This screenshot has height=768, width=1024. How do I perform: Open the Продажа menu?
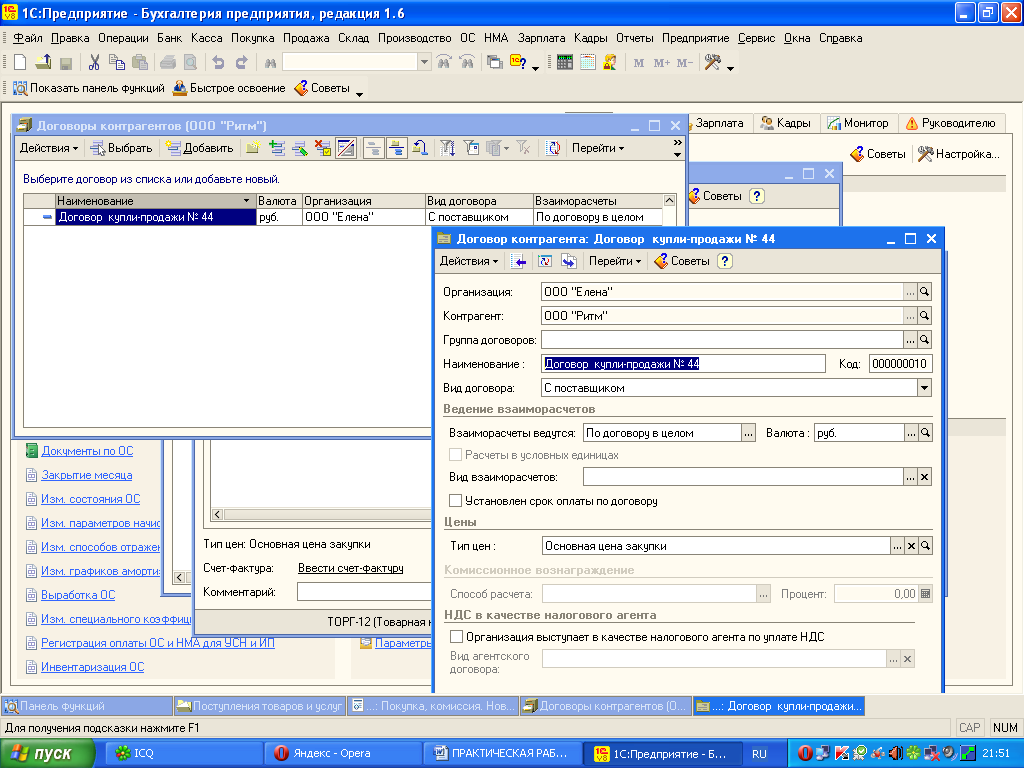click(306, 38)
